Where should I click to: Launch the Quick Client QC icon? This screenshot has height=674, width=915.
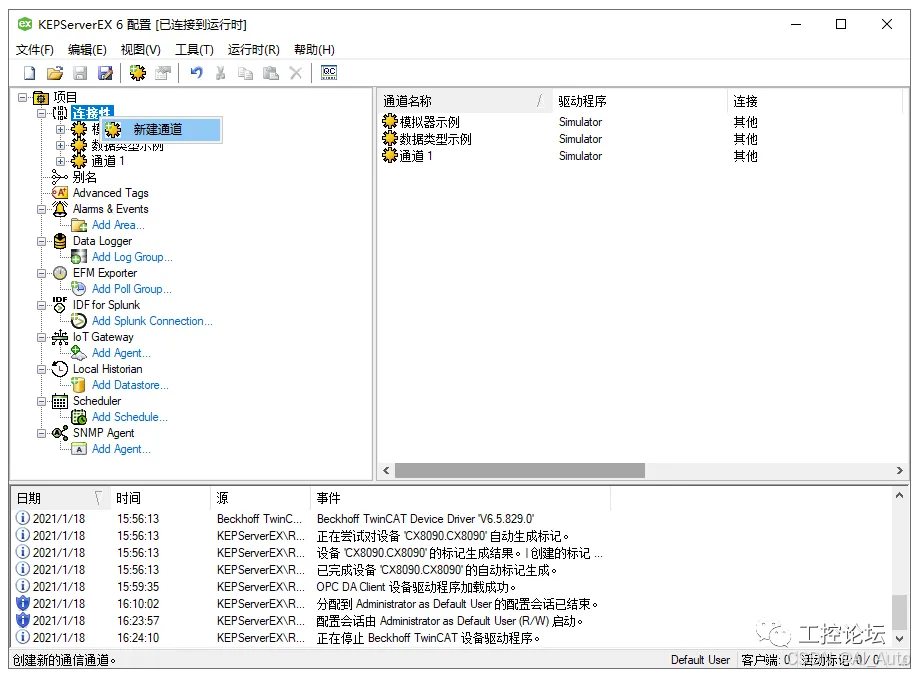pos(329,72)
